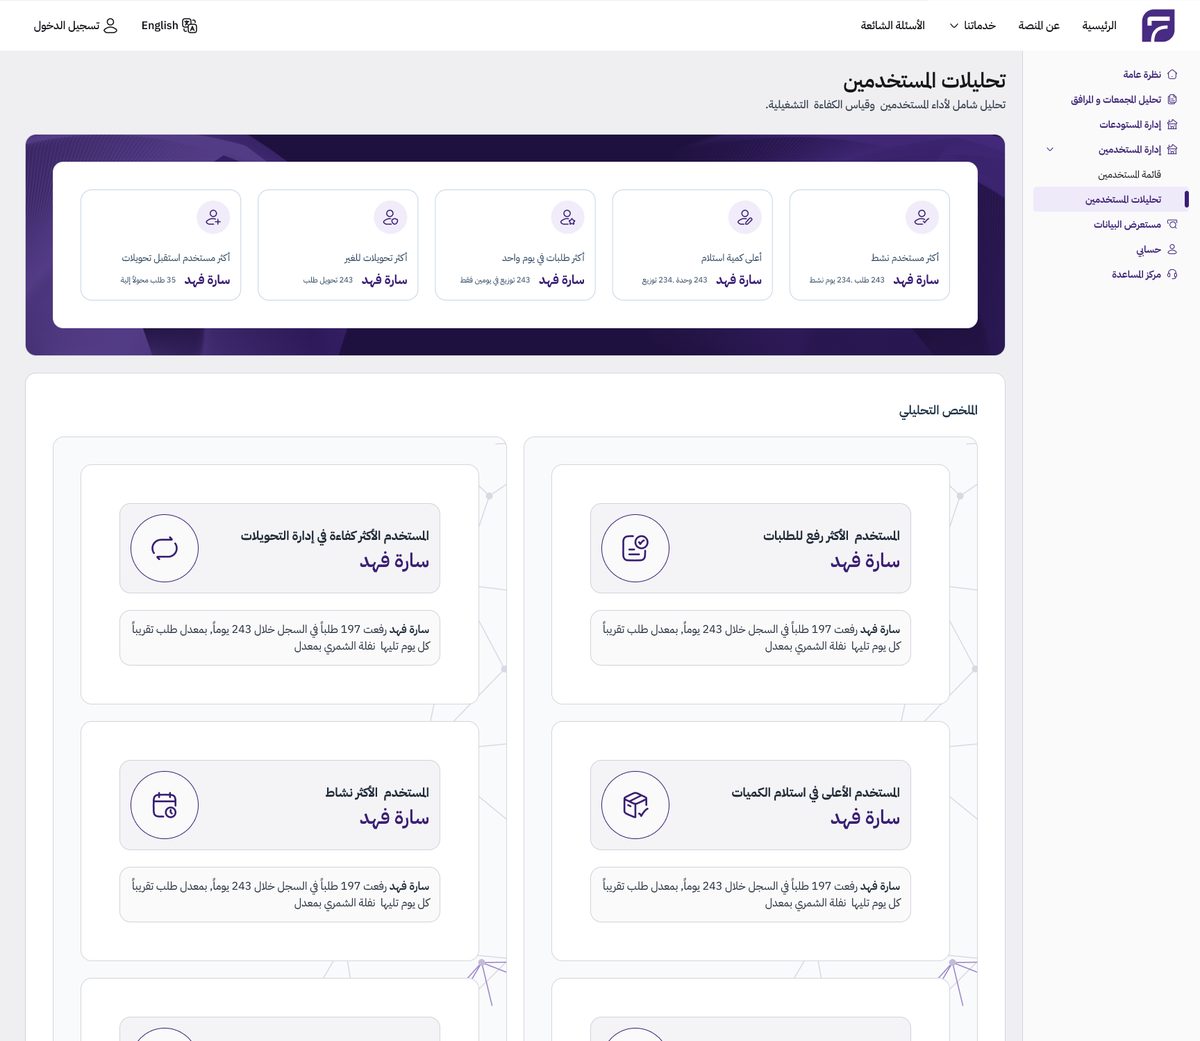Click the أكثر طلبات في يوم واحد label
Viewport: 1200px width, 1041px height.
543,258
